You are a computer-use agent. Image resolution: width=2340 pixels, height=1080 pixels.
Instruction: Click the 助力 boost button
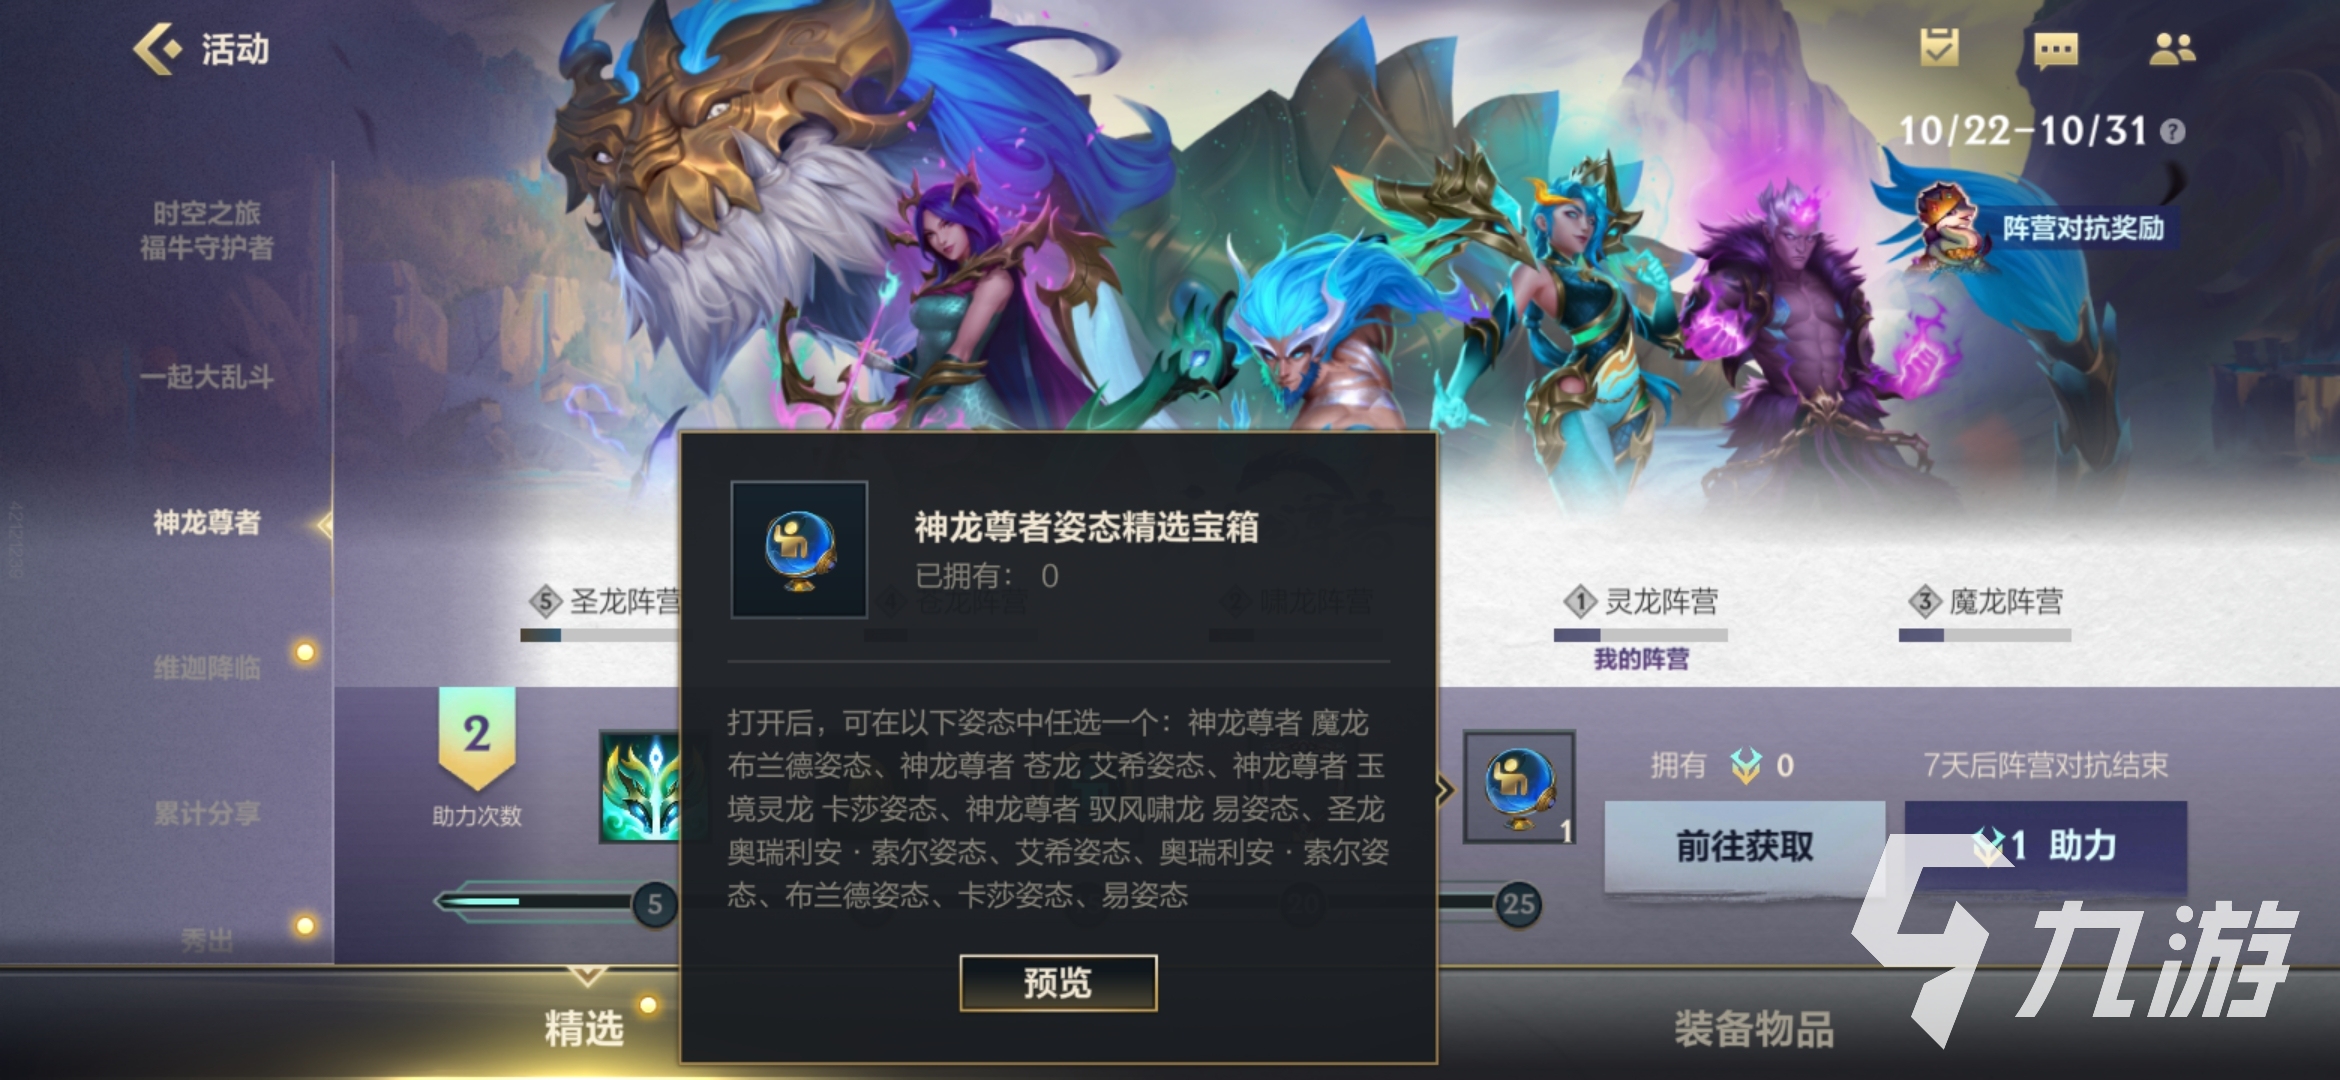tap(2046, 846)
